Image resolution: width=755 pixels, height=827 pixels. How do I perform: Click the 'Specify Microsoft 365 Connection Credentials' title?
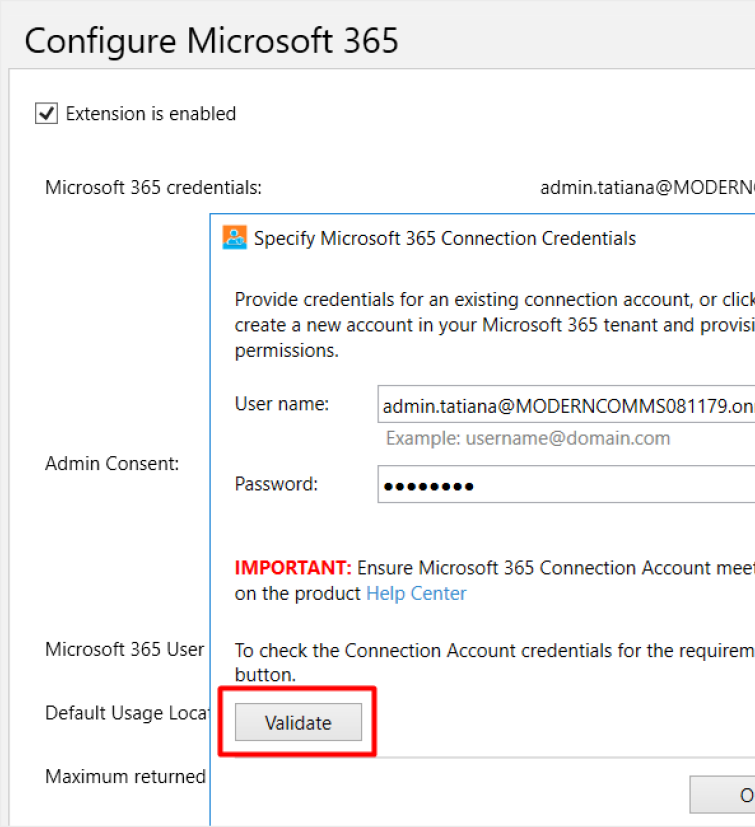point(445,238)
